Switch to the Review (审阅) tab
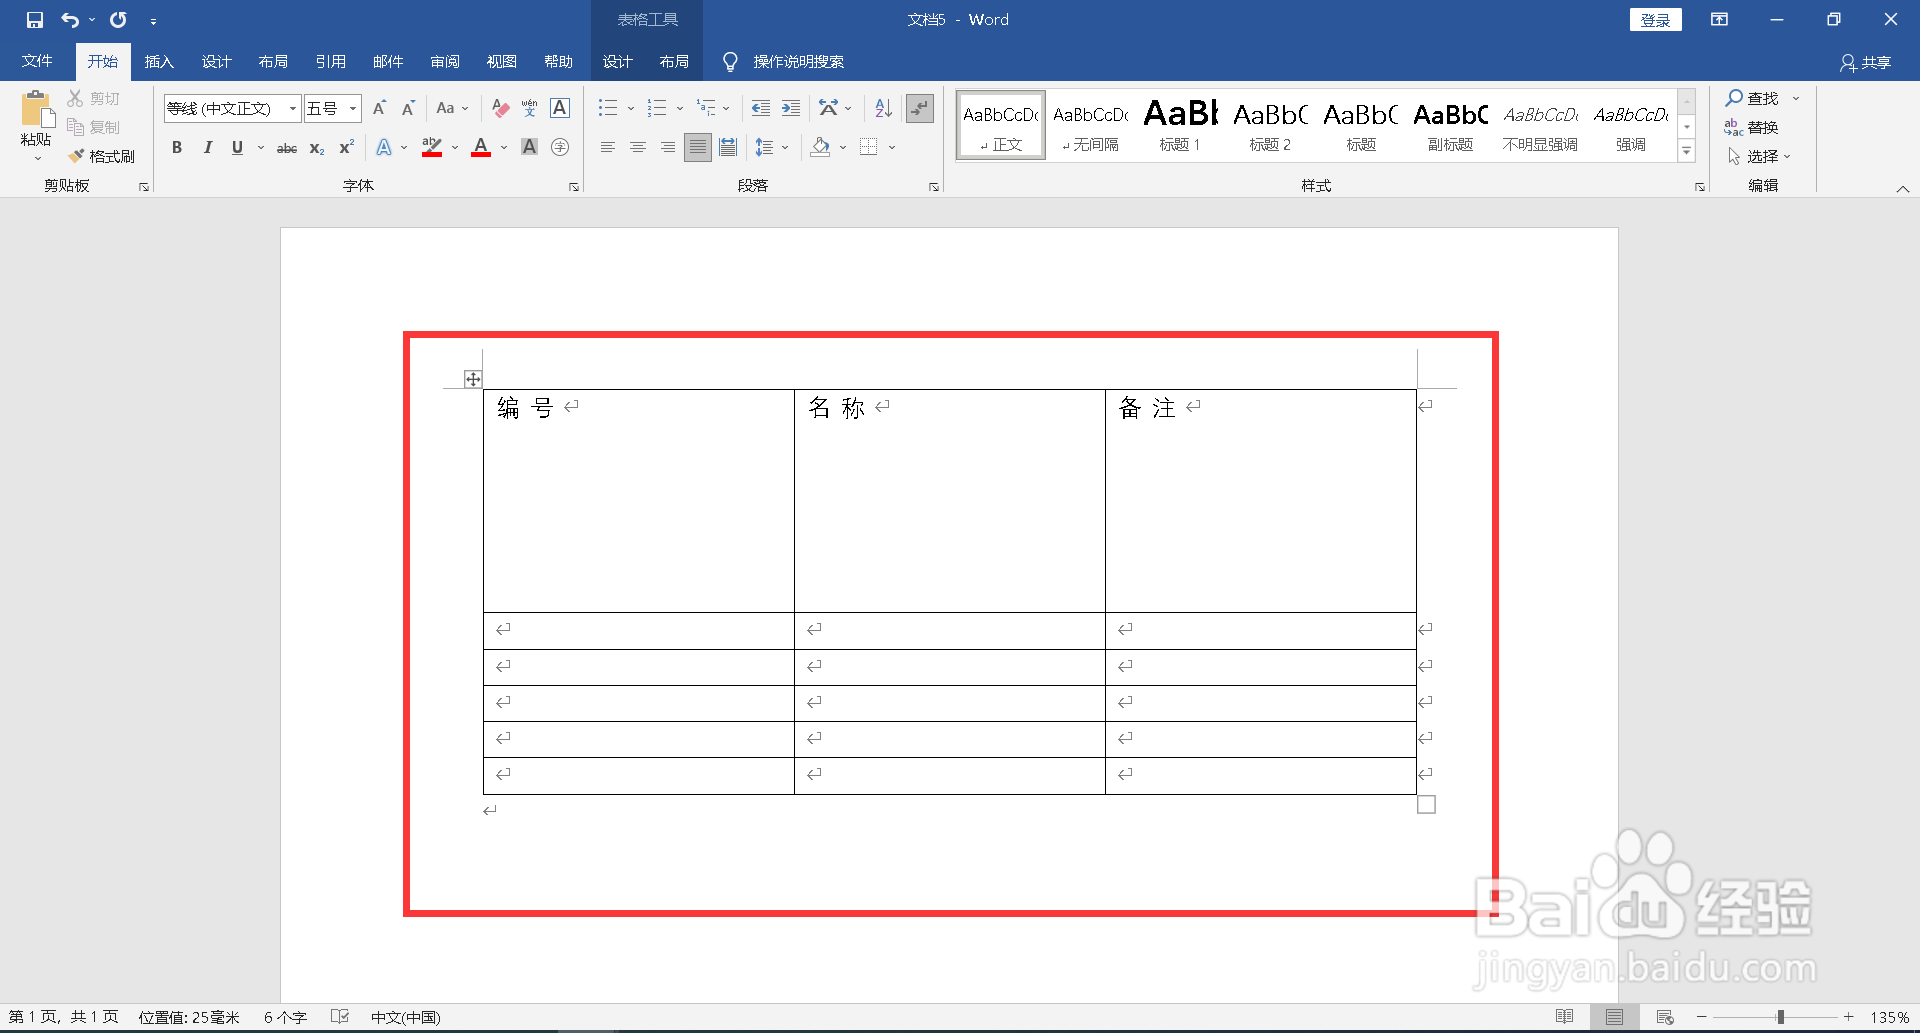The width and height of the screenshot is (1920, 1033). [x=445, y=62]
